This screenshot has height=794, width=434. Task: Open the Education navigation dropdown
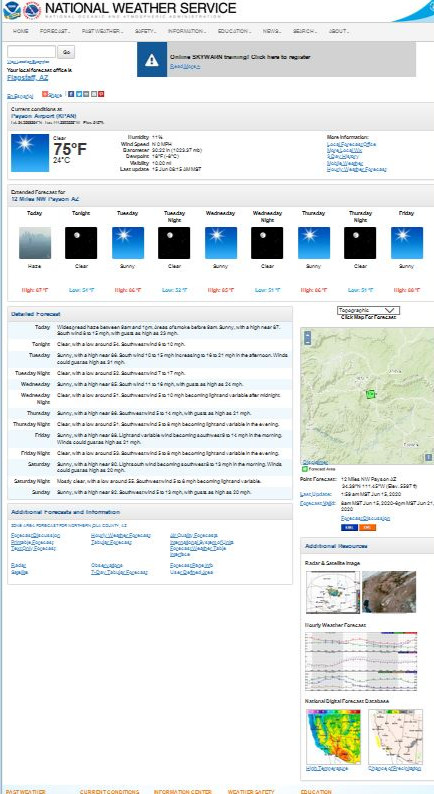(x=235, y=31)
